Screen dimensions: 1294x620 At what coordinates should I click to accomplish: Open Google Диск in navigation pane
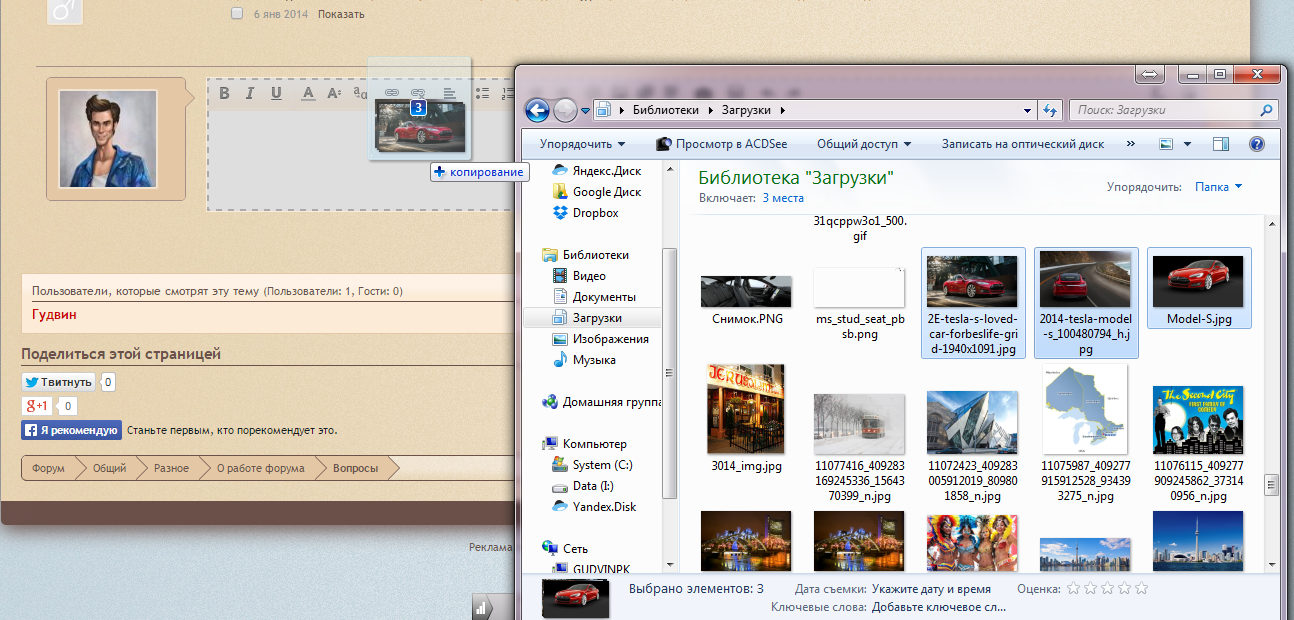point(597,192)
